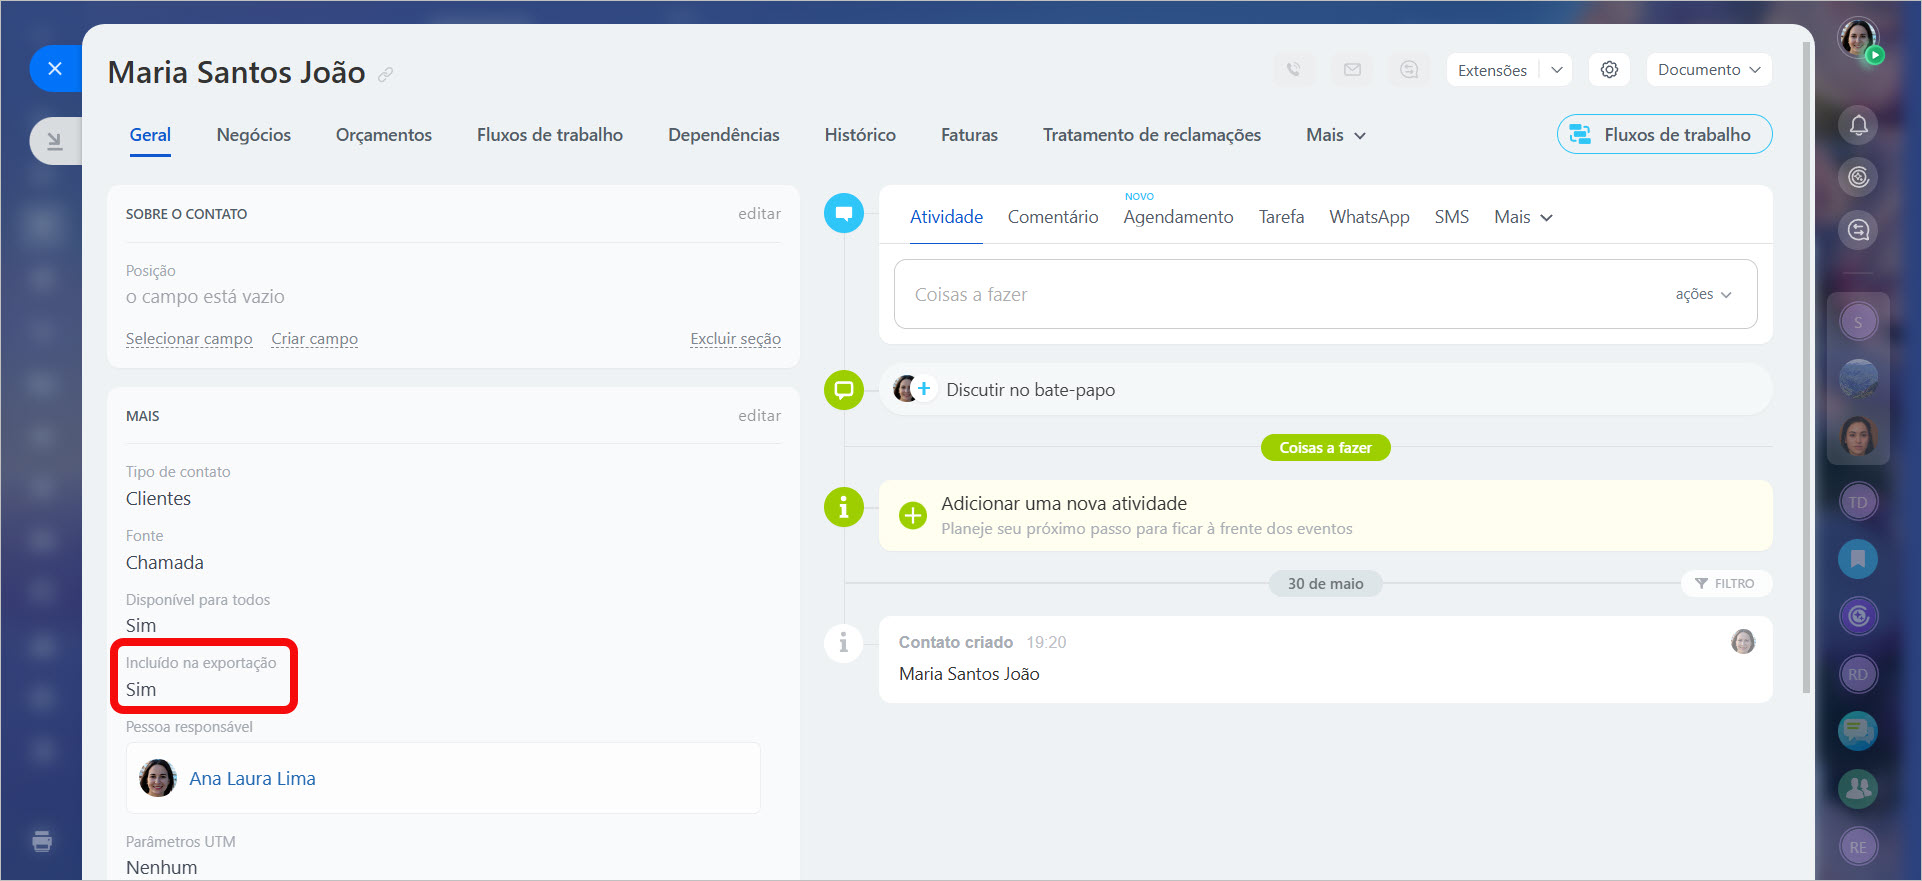
Task: Open the Faturas tab
Action: (969, 135)
